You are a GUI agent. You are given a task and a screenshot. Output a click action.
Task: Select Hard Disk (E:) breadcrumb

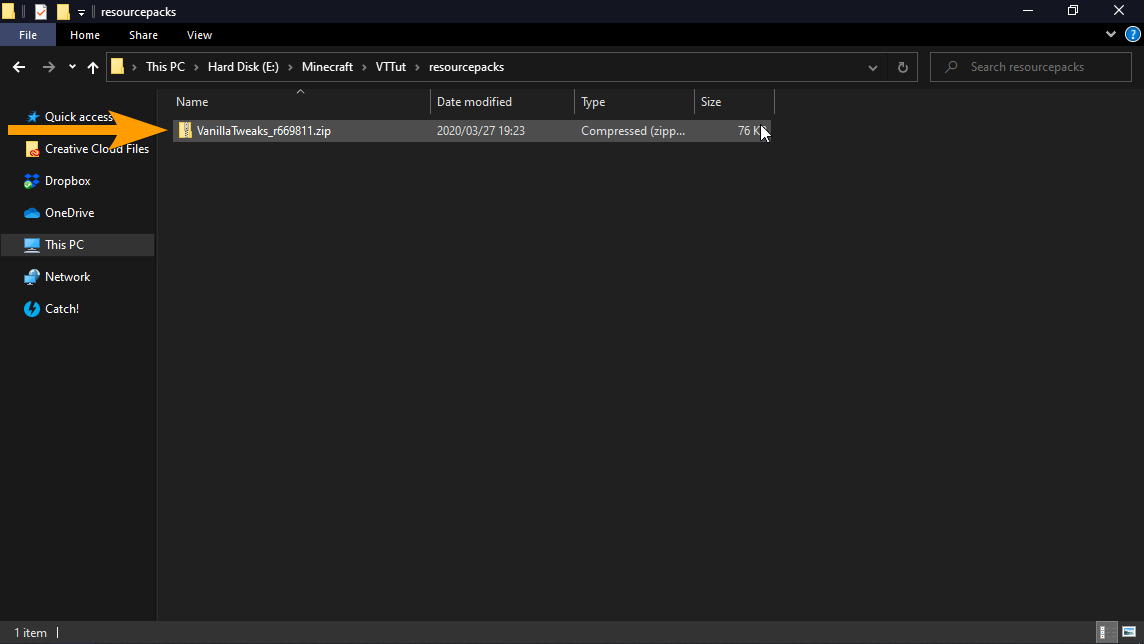pyautogui.click(x=243, y=67)
